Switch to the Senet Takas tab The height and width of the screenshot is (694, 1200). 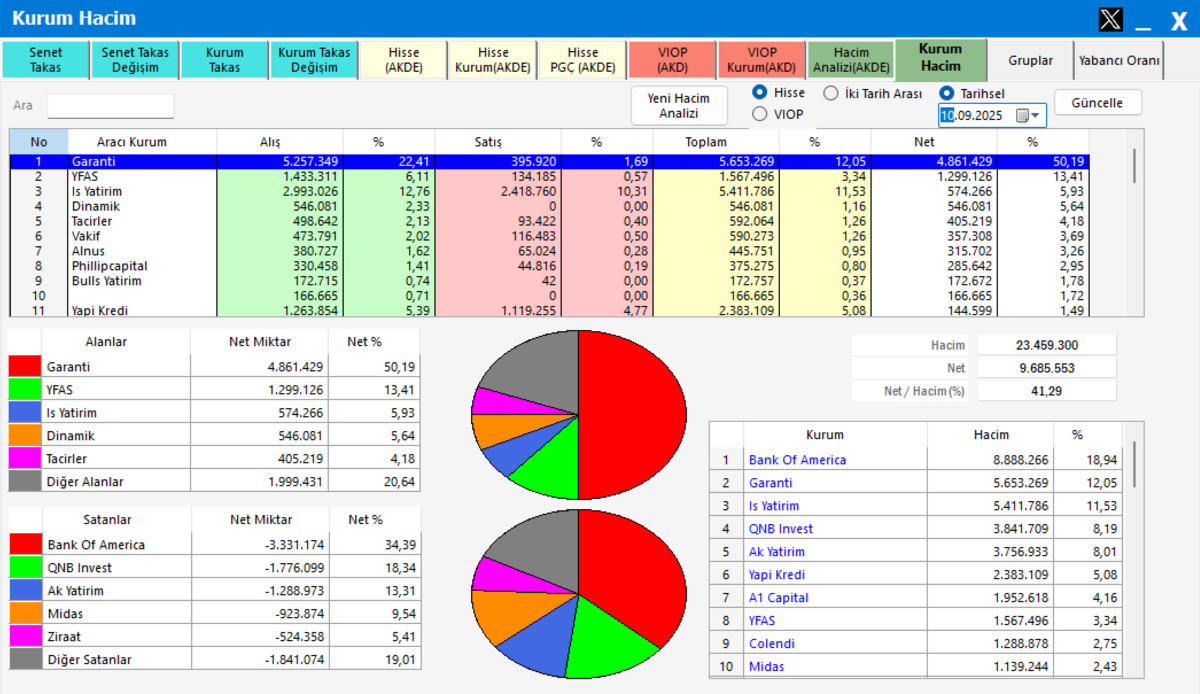46,60
